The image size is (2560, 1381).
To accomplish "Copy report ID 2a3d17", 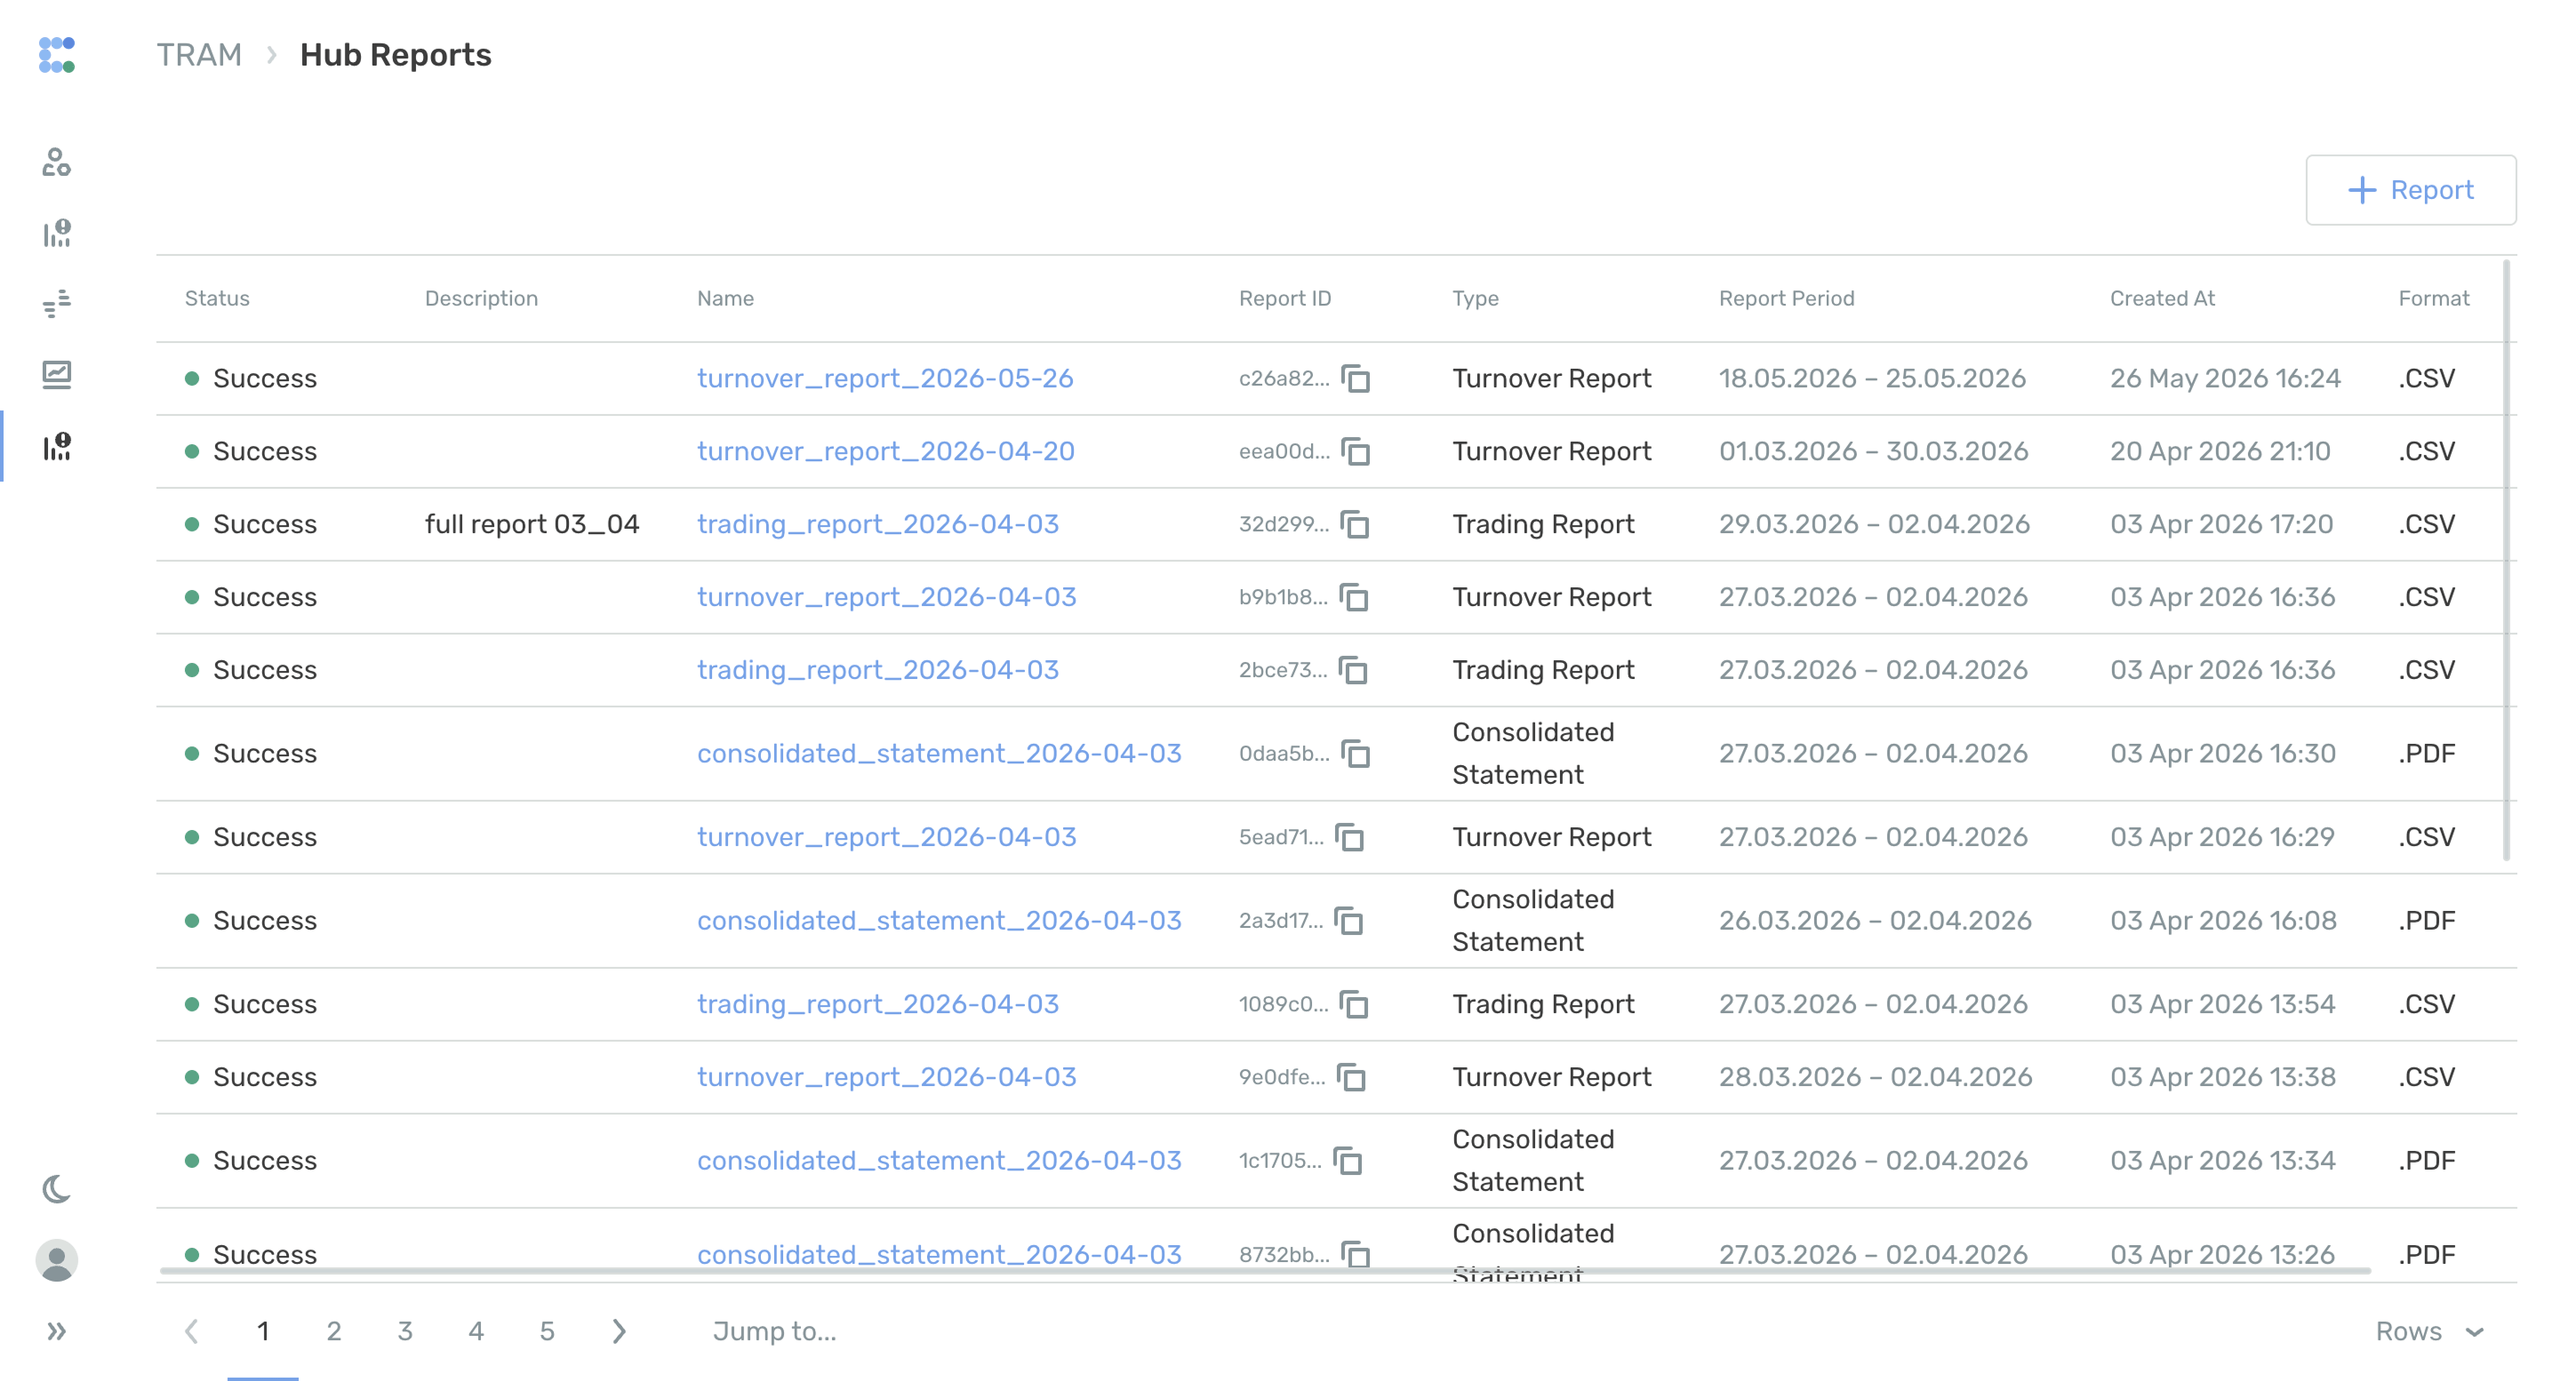I will coord(1349,921).
